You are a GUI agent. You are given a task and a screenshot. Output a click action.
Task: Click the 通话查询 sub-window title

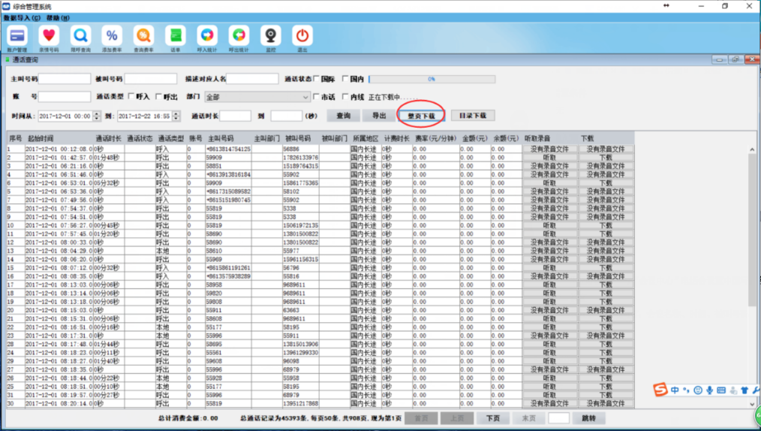(x=25, y=60)
